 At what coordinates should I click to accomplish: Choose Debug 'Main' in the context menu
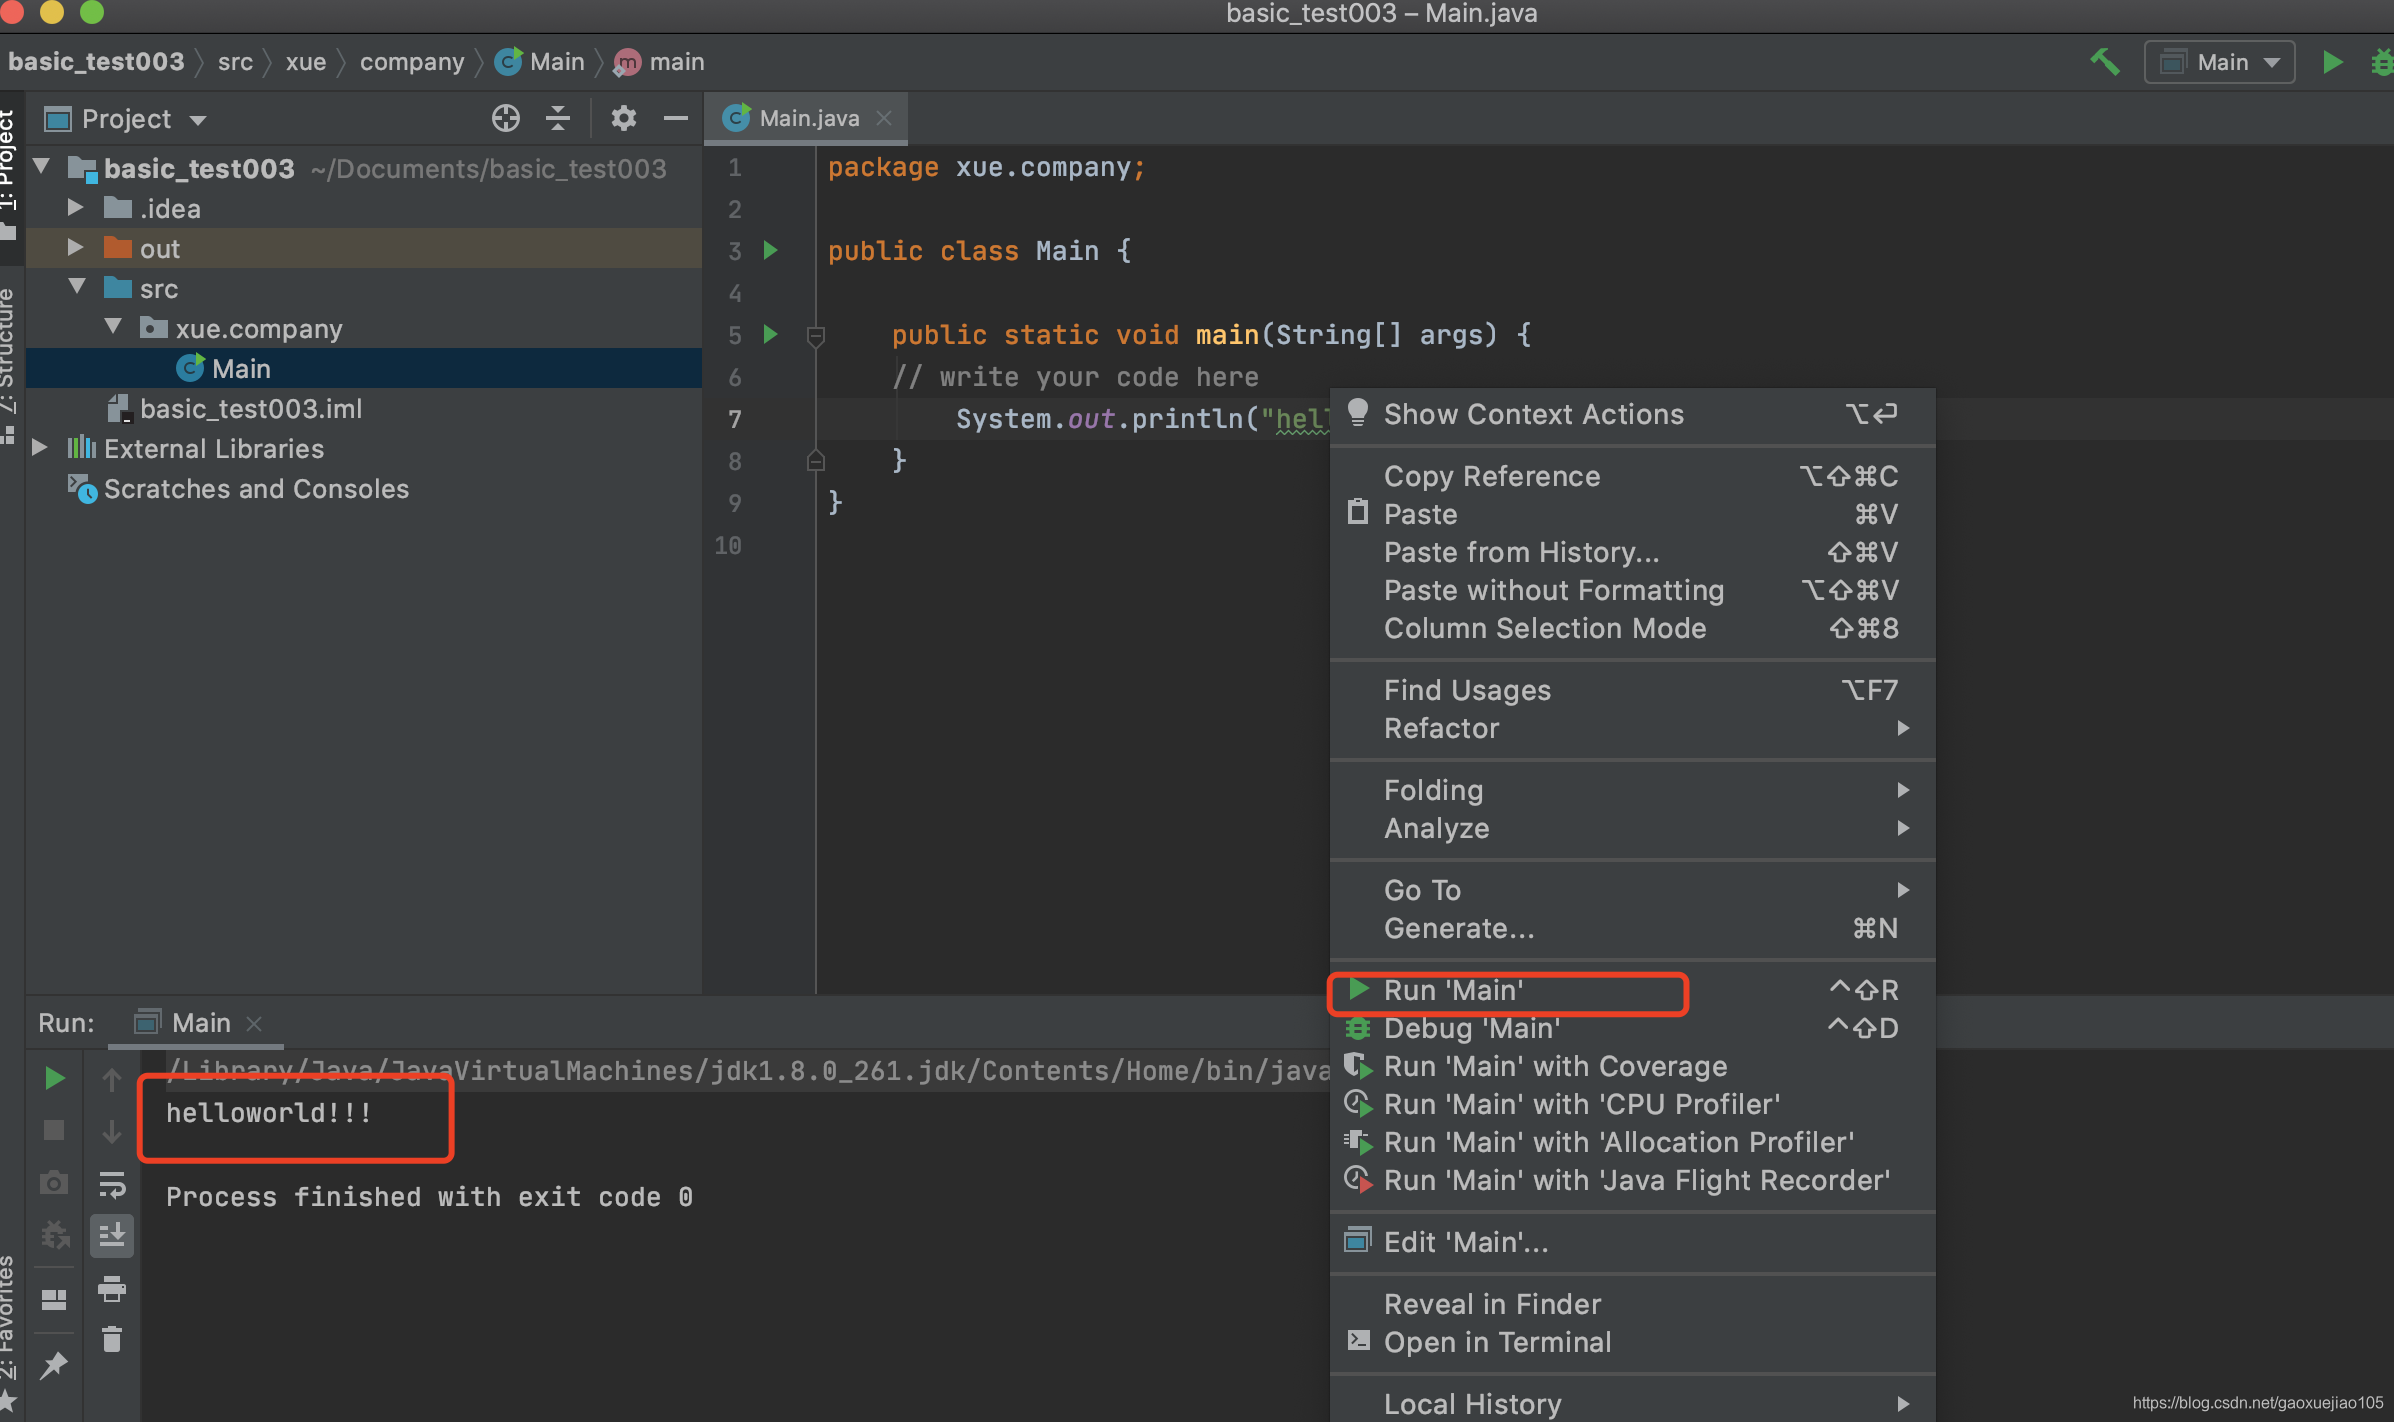[x=1471, y=1028]
